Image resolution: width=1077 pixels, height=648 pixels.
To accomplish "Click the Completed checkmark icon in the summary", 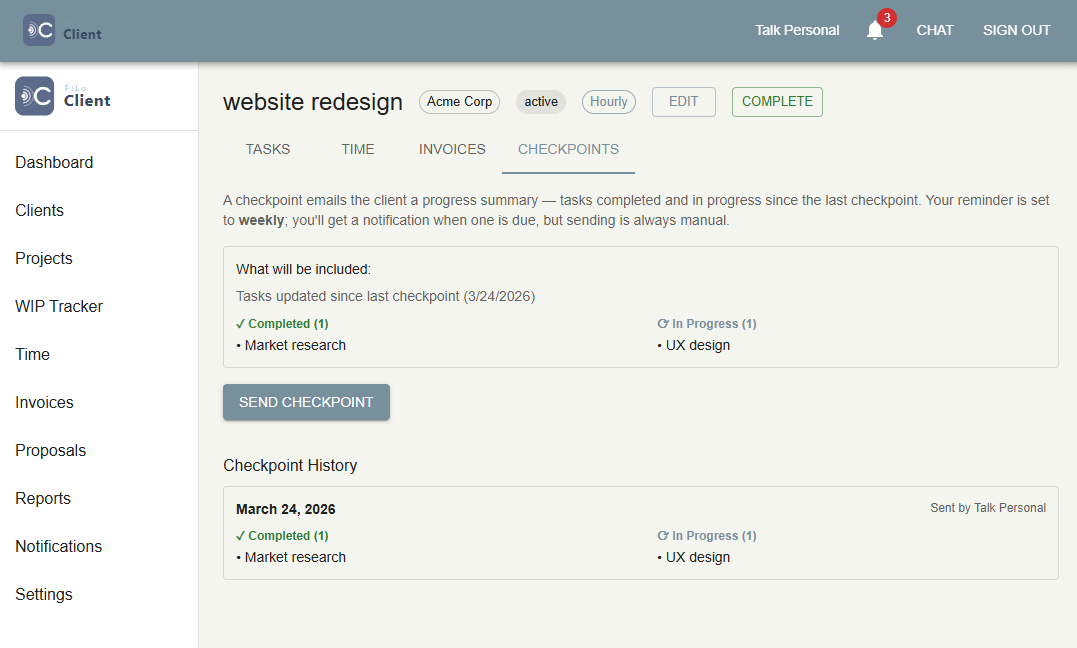I will 241,323.
